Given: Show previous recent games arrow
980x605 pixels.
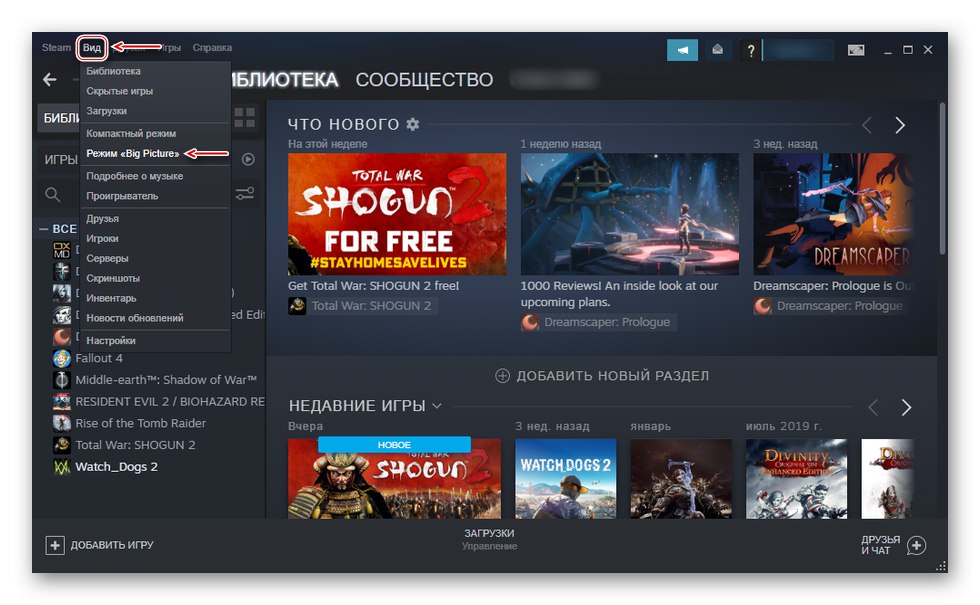Looking at the screenshot, I should point(873,408).
